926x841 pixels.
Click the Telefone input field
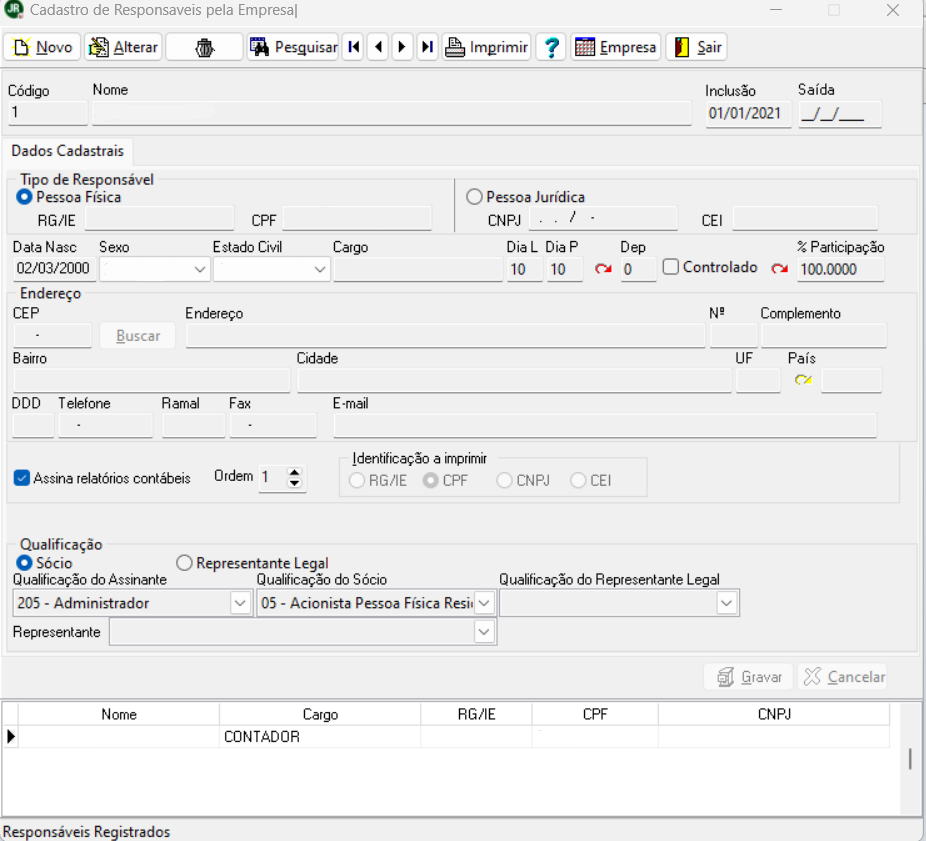point(106,426)
